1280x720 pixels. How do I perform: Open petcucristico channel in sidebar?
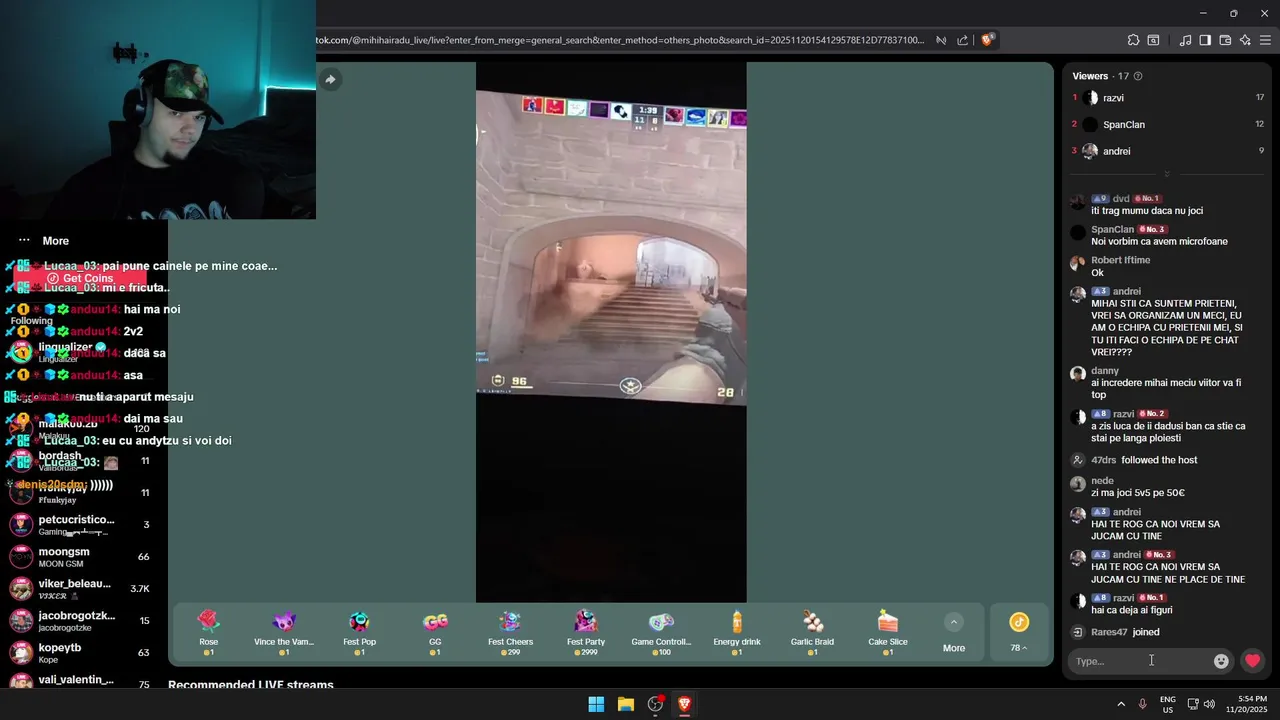78,525
